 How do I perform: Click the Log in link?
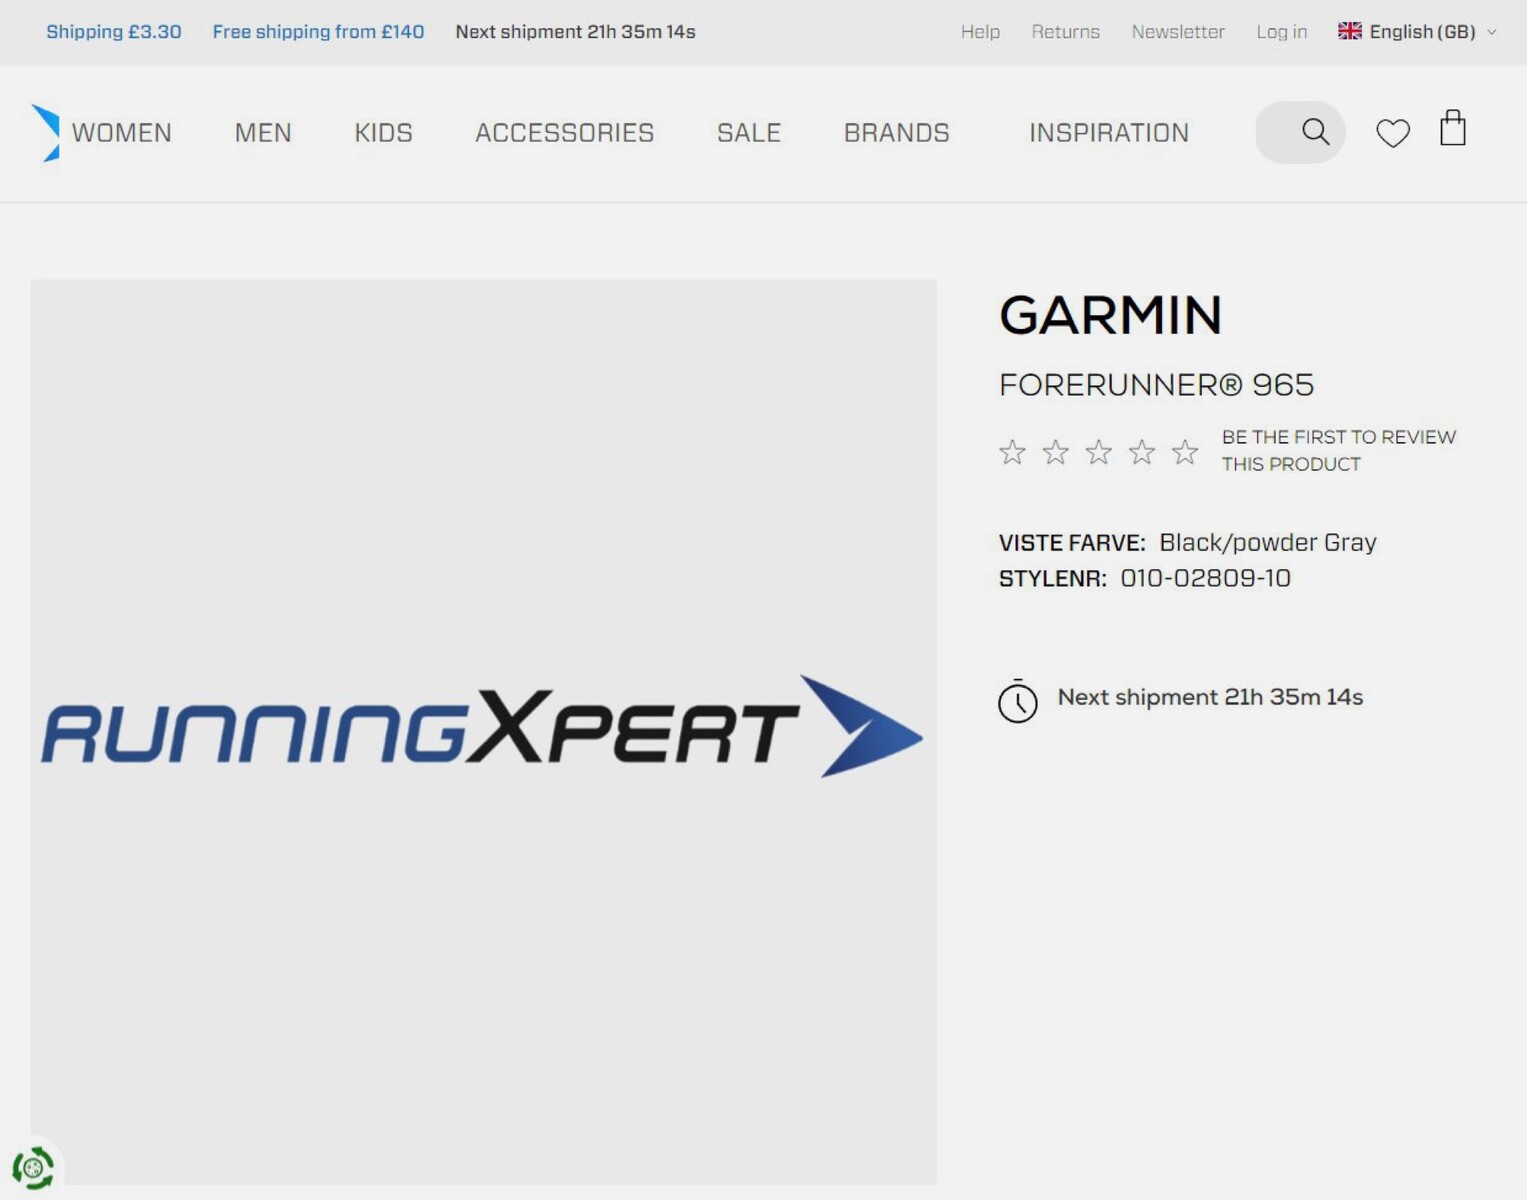pyautogui.click(x=1281, y=32)
